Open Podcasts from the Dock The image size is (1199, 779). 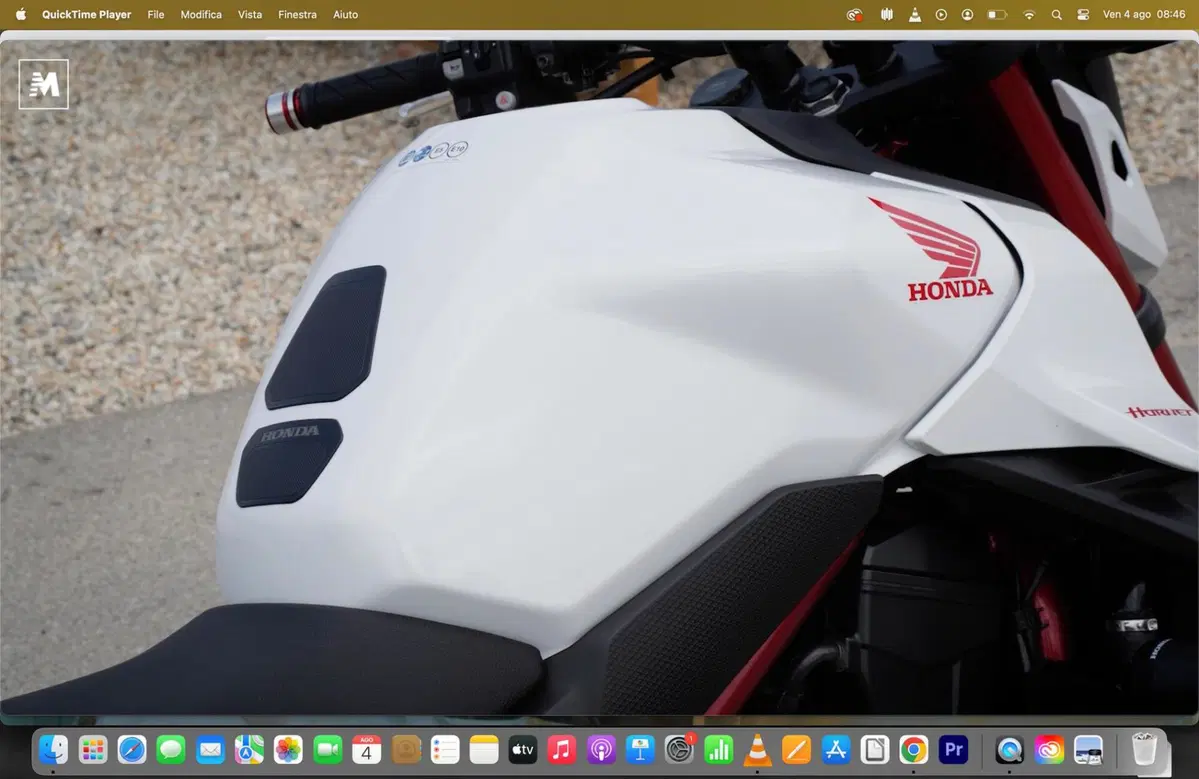point(601,750)
